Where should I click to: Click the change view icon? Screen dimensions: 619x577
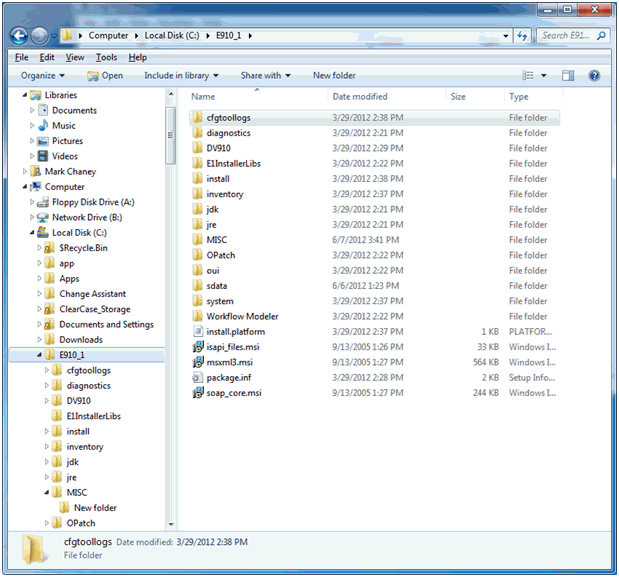tap(527, 75)
